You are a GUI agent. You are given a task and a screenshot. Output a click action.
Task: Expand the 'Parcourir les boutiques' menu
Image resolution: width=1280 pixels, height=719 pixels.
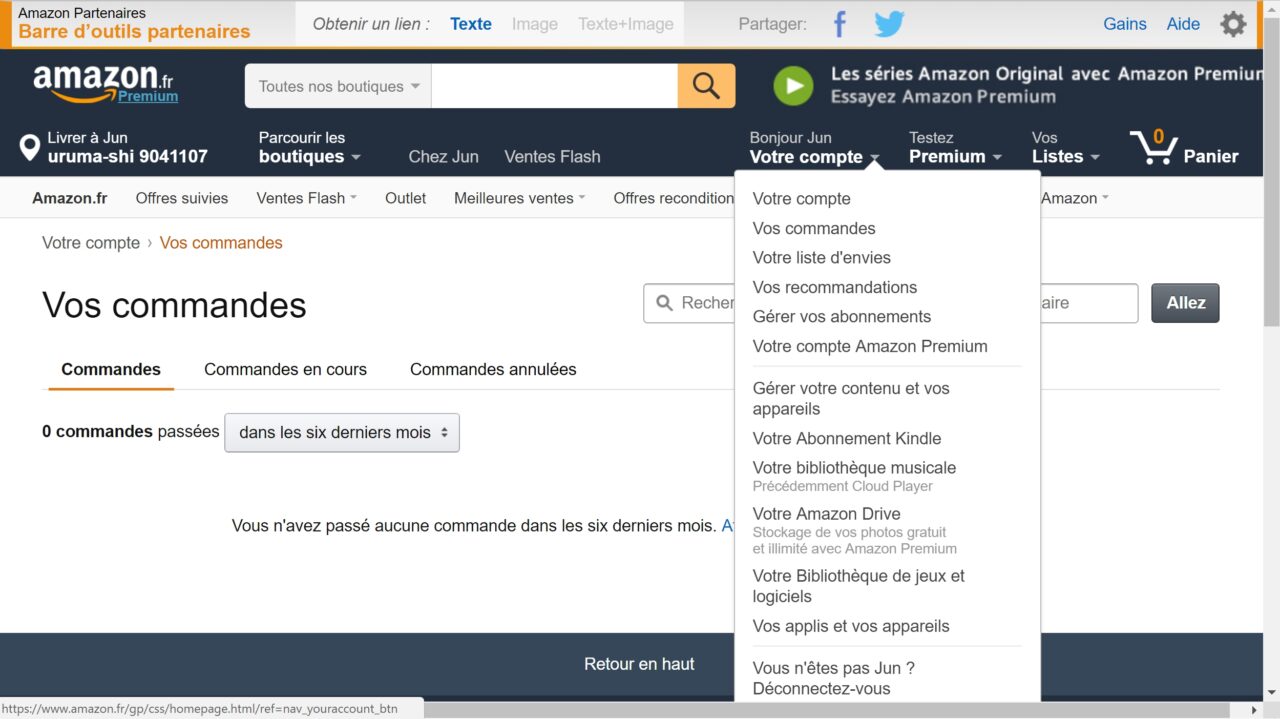click(x=309, y=147)
